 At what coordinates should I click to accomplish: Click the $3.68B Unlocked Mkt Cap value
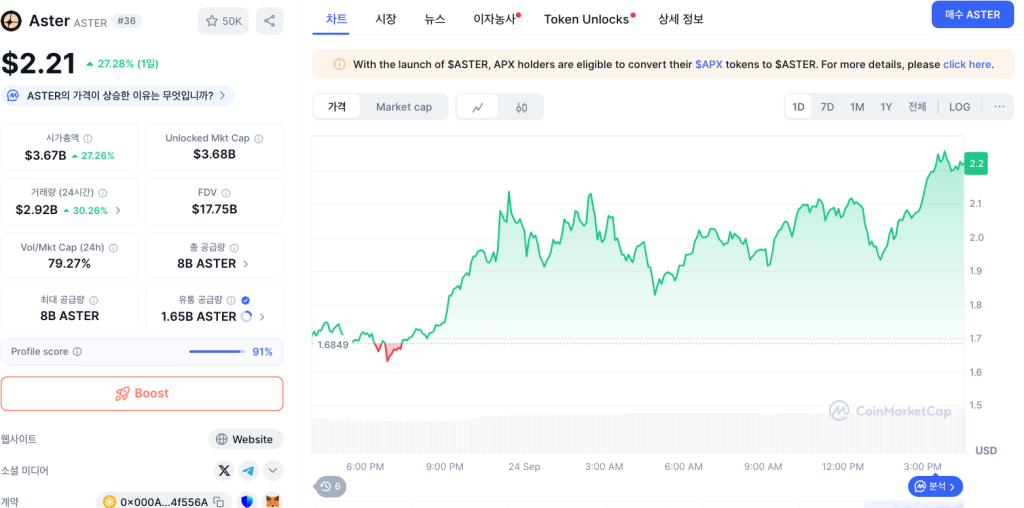[x=214, y=155]
